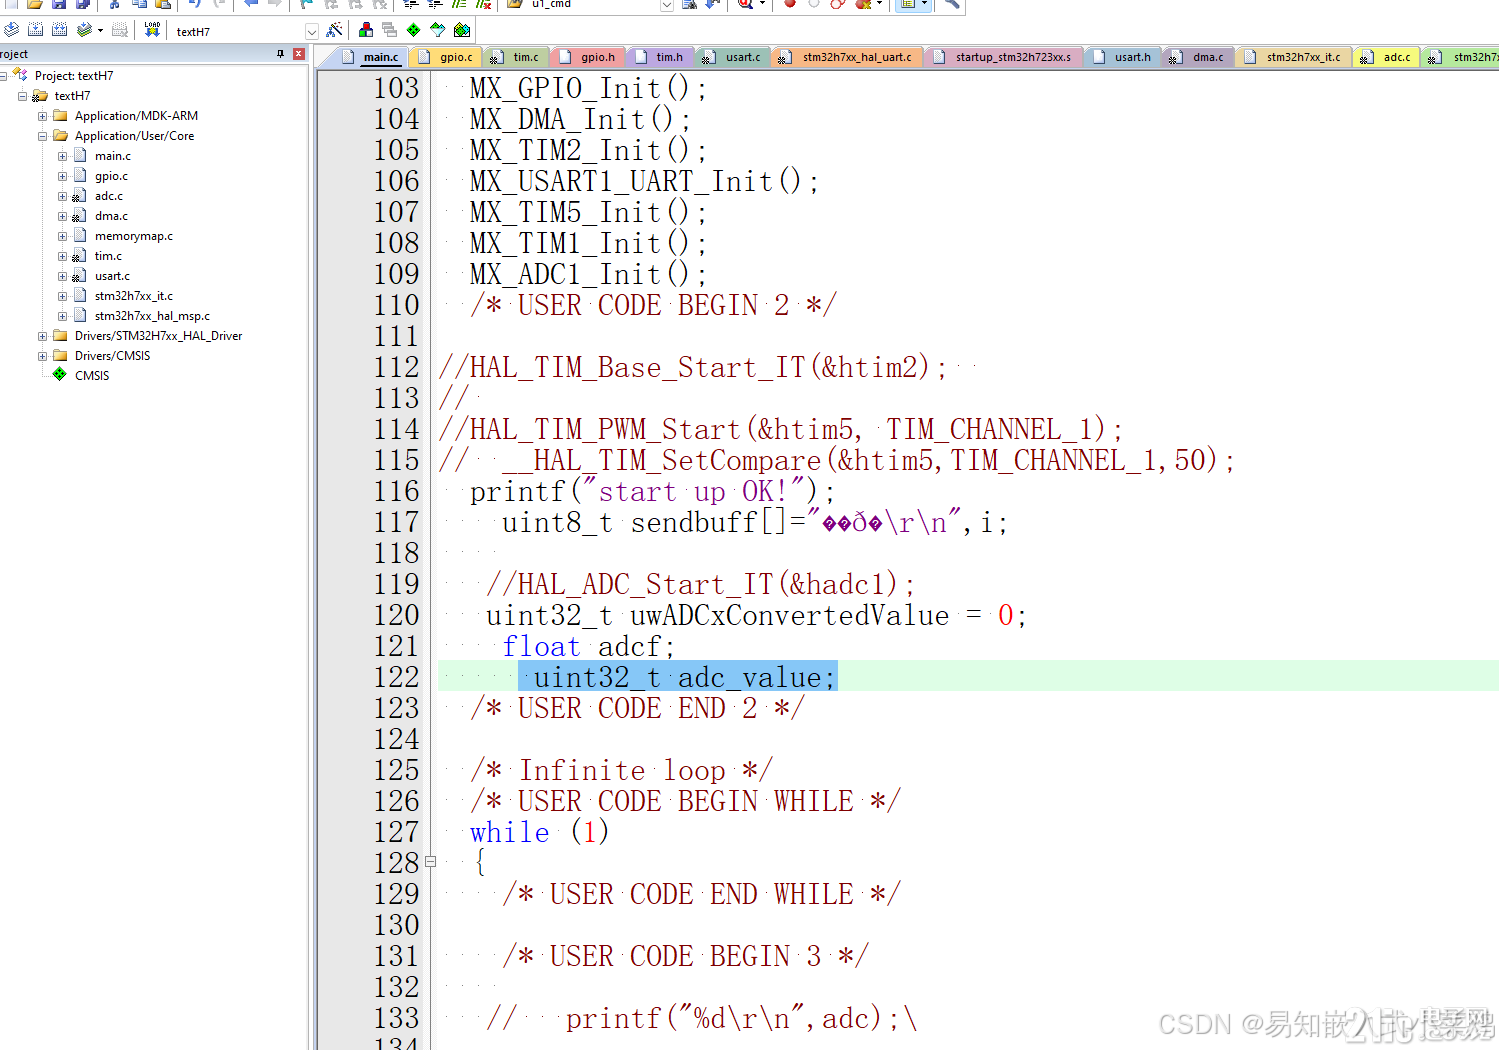Select the Drivers/CMSIS folder label
This screenshot has height=1050, width=1499.
(112, 356)
